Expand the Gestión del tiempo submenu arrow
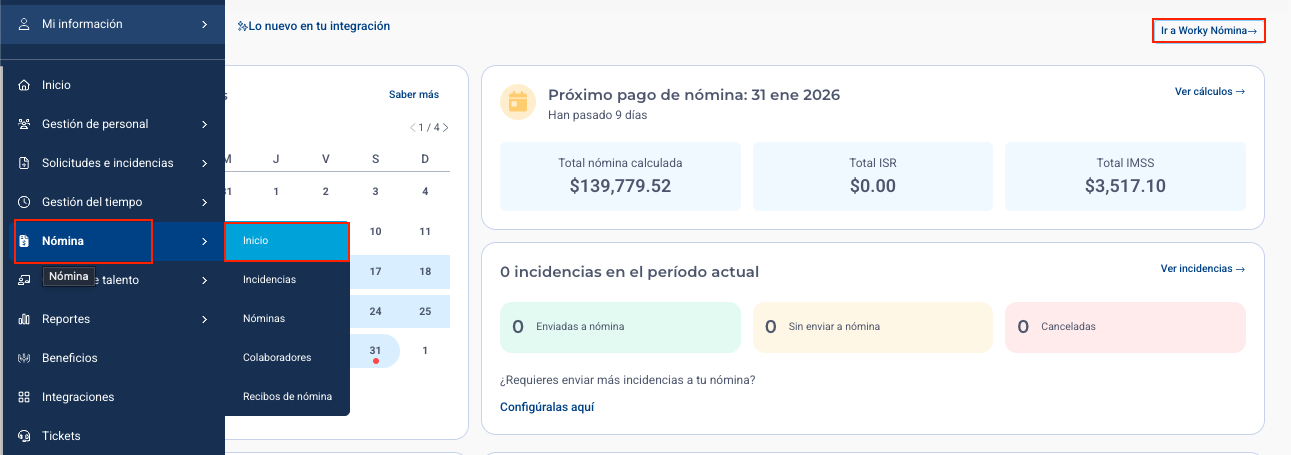The width and height of the screenshot is (1291, 455). 204,202
